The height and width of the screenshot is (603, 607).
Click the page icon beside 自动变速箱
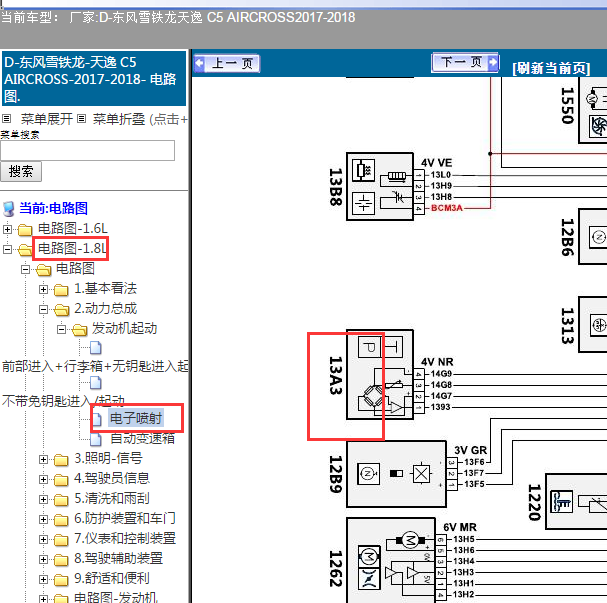click(96, 439)
